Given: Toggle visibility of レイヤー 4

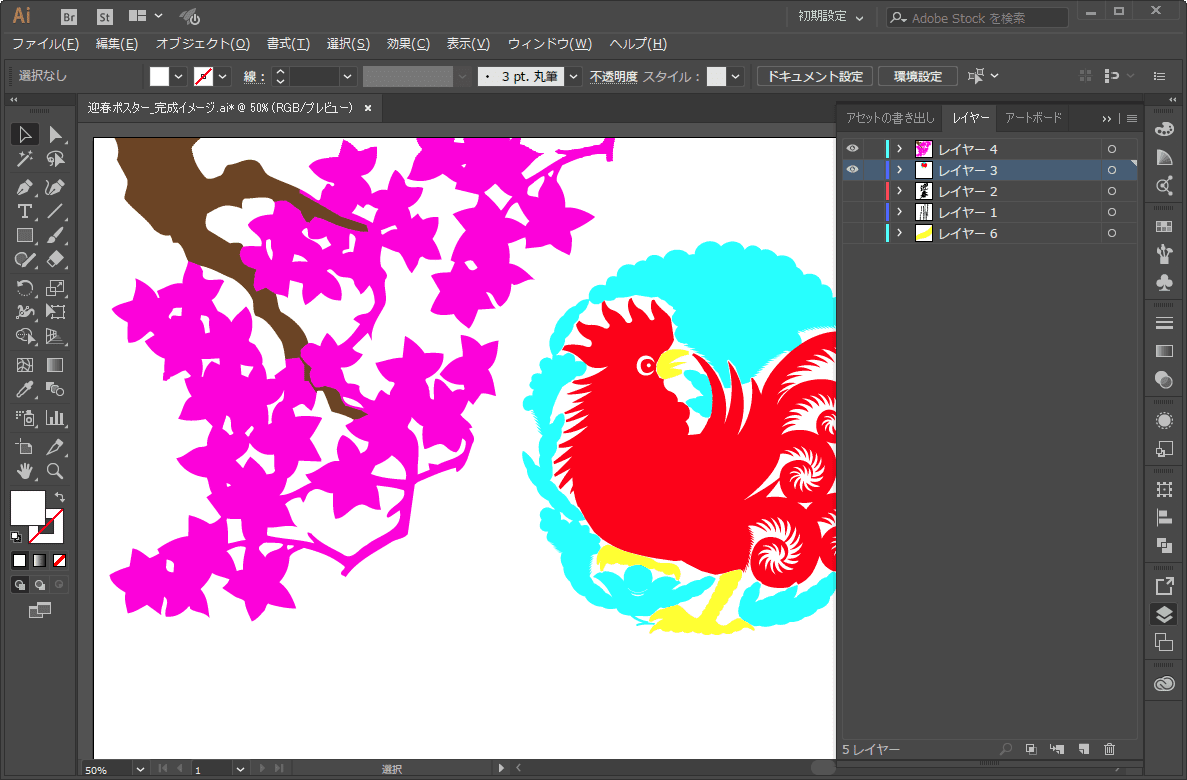Looking at the screenshot, I should [x=852, y=148].
